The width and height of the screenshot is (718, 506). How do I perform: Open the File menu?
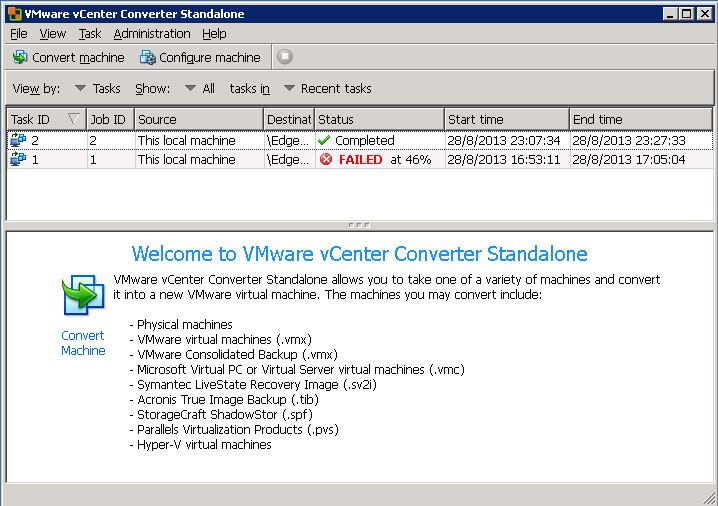tap(18, 34)
